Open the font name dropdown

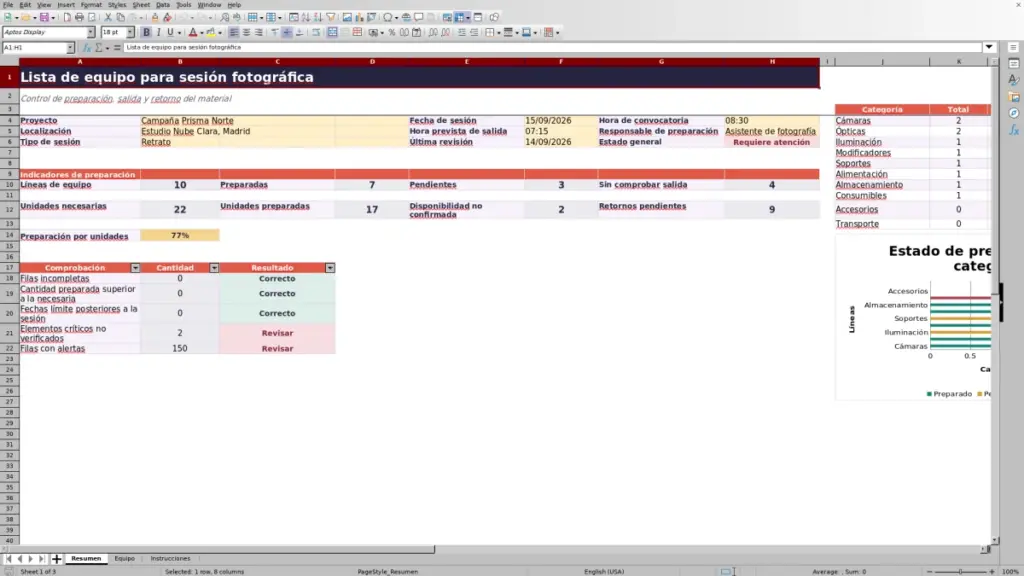click(91, 33)
